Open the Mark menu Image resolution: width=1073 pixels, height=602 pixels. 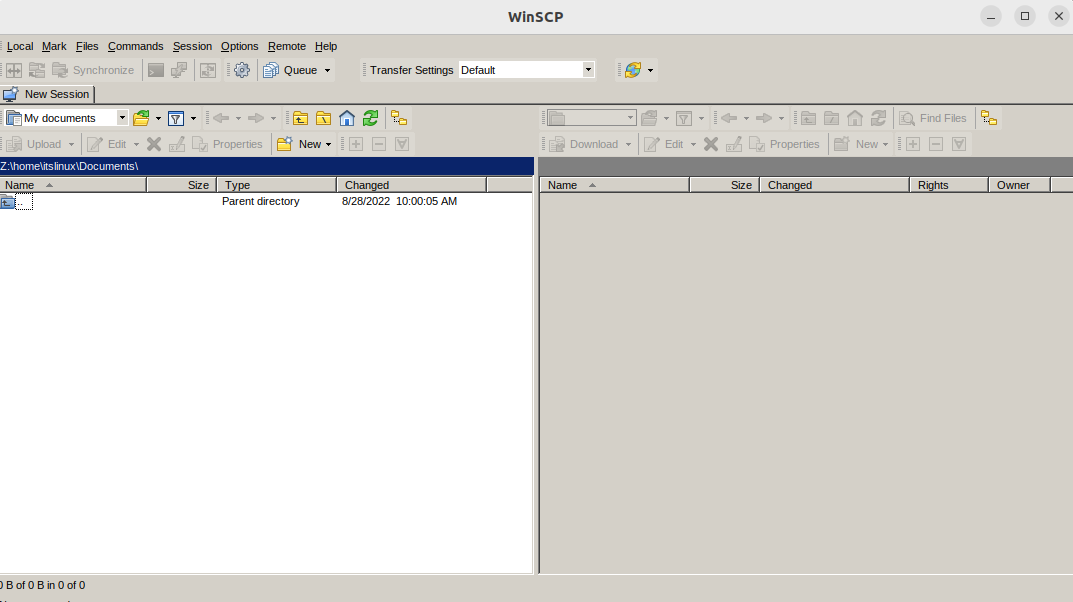(54, 46)
